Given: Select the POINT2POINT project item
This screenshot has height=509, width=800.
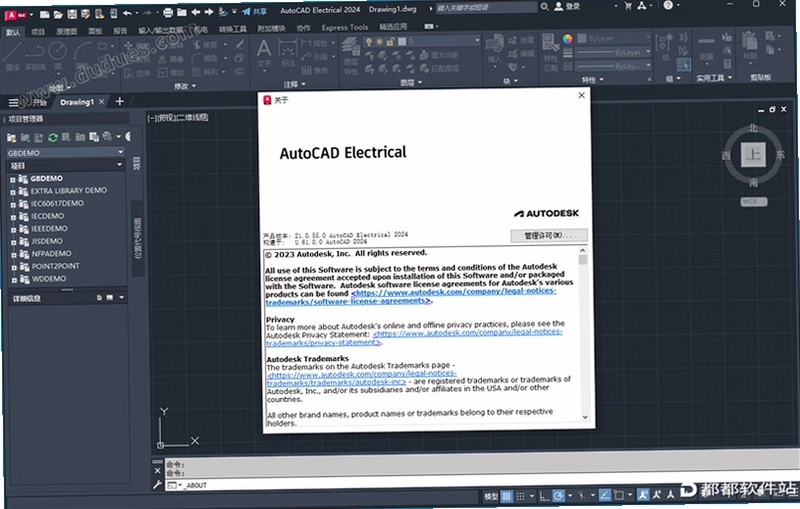Looking at the screenshot, I should pyautogui.click(x=55, y=266).
